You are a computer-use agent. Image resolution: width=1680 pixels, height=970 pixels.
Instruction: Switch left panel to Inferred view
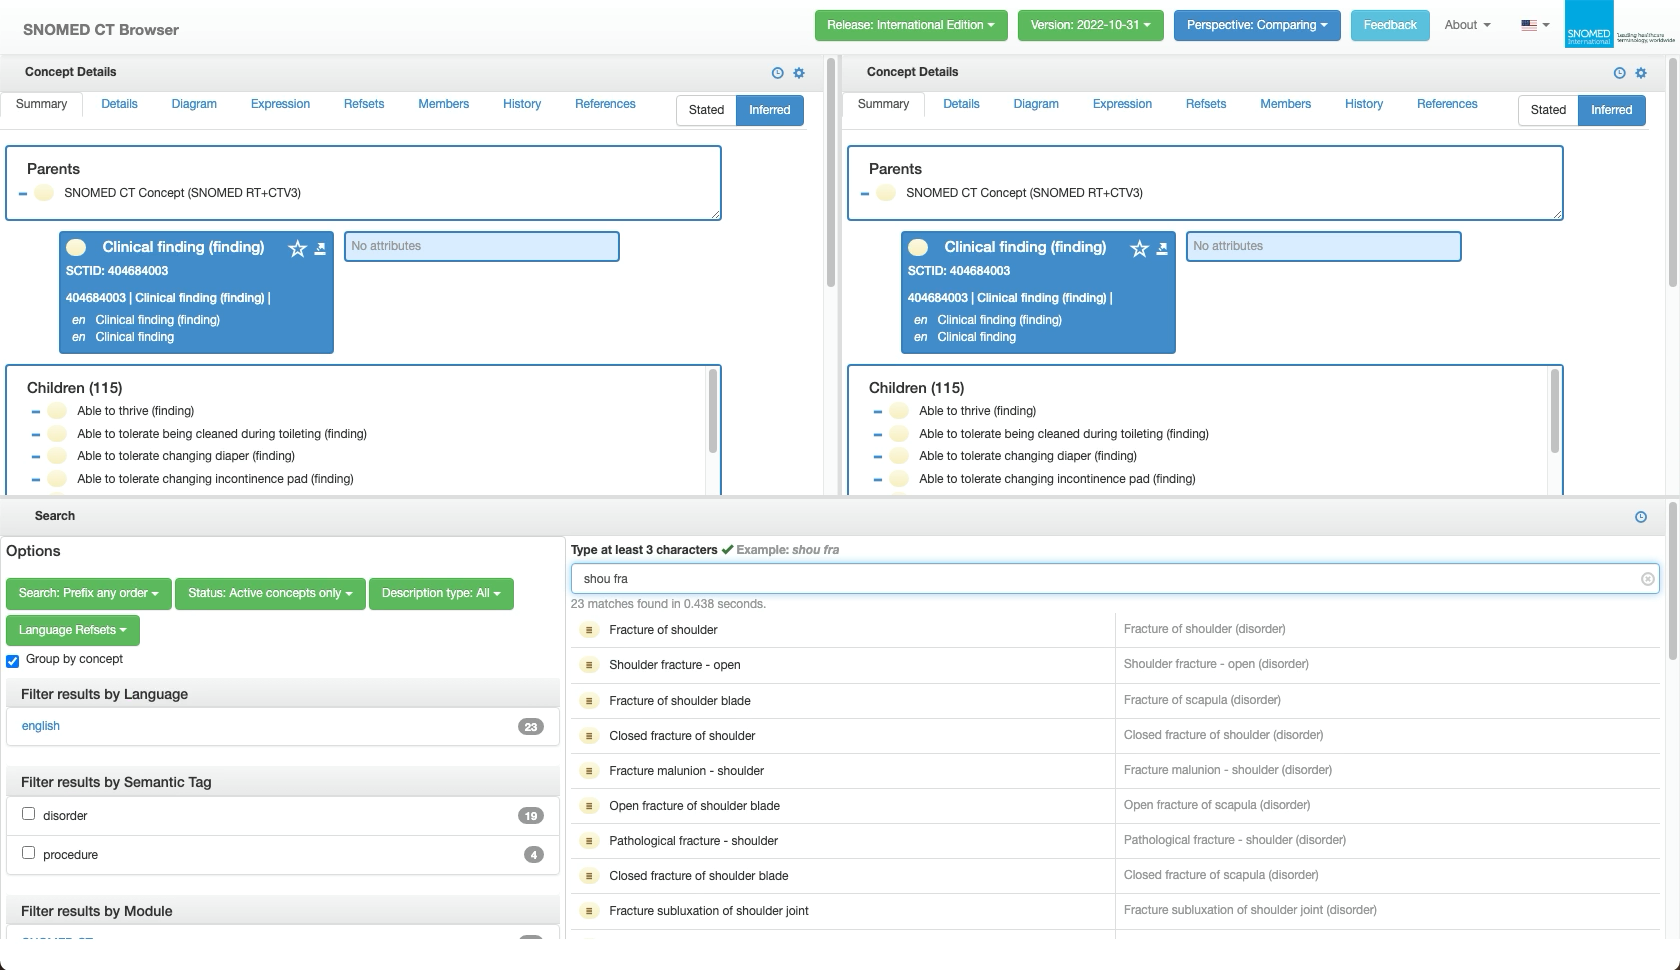770,110
